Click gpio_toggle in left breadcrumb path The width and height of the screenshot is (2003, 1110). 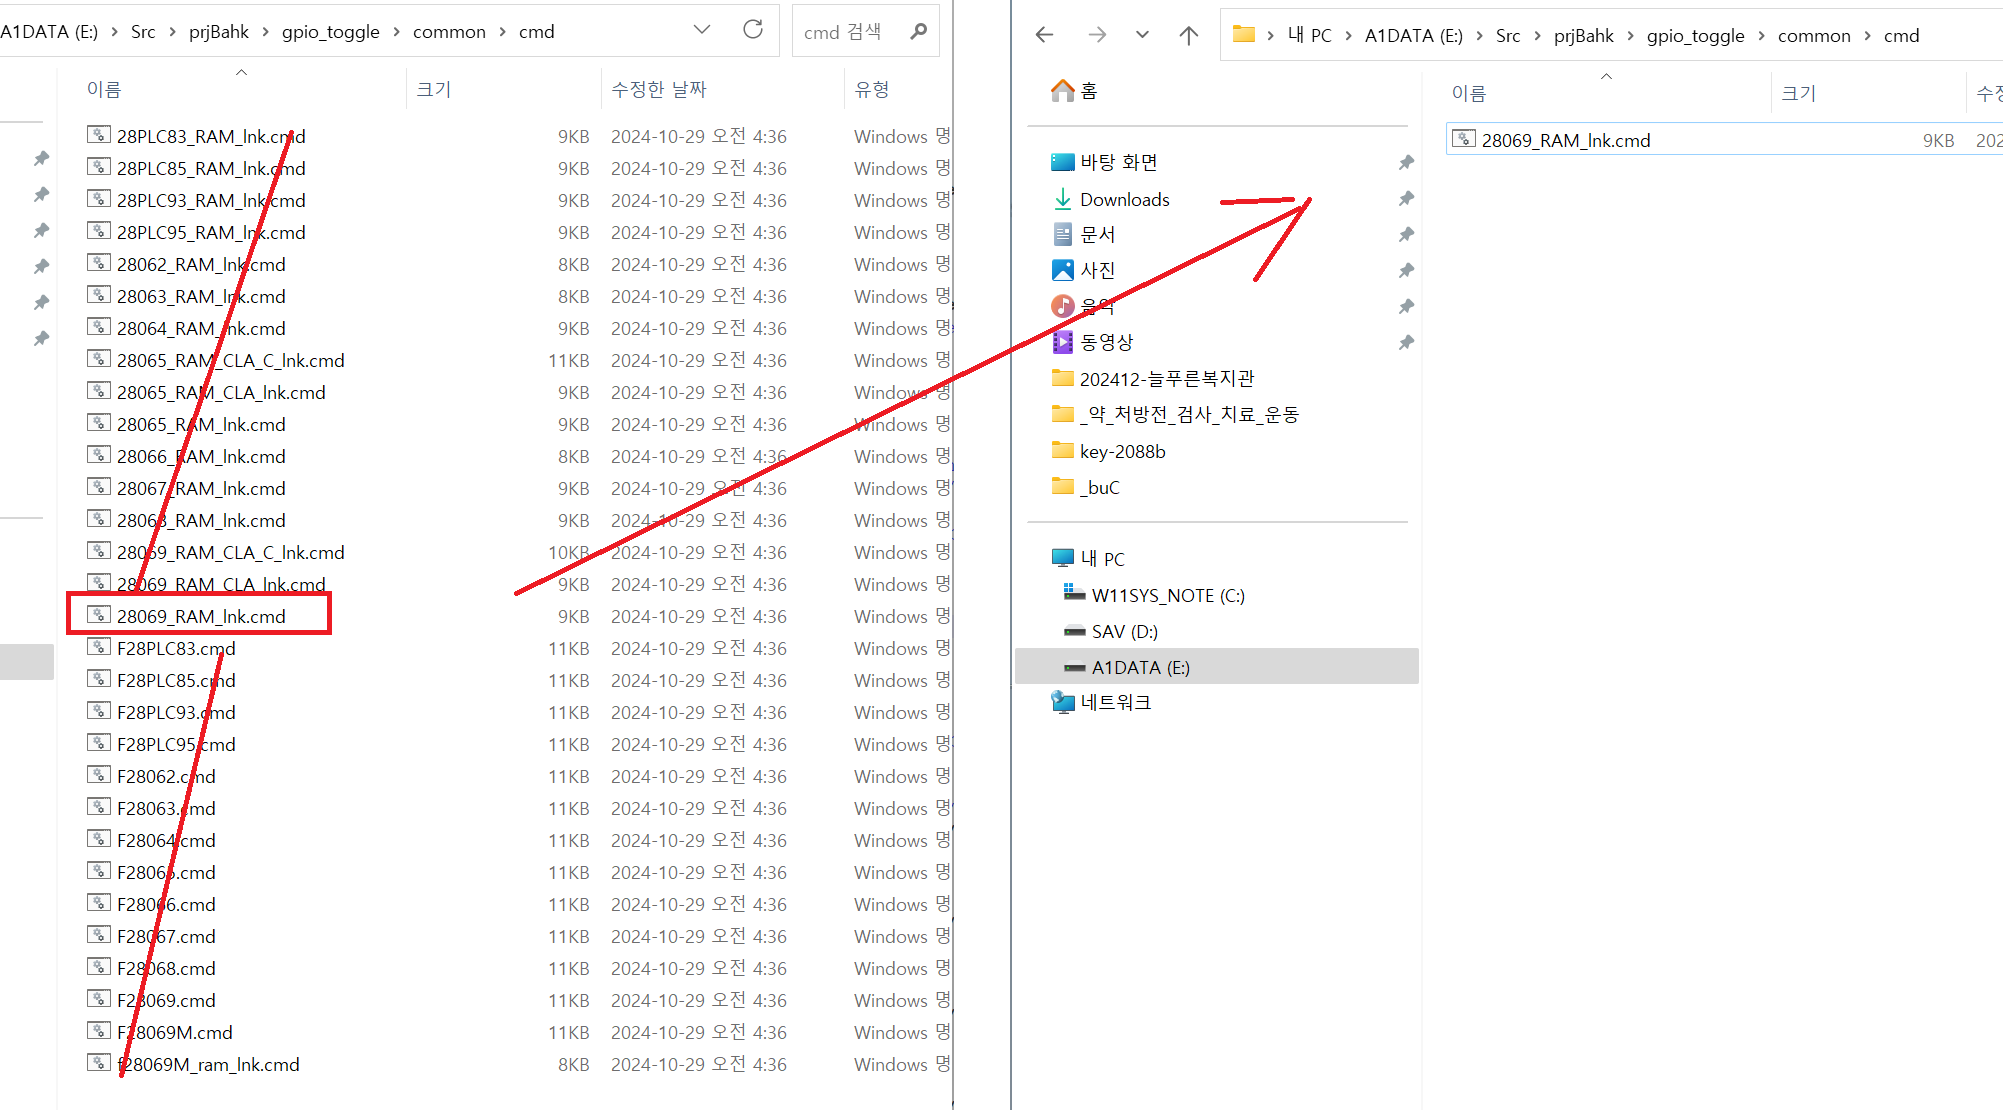point(330,32)
